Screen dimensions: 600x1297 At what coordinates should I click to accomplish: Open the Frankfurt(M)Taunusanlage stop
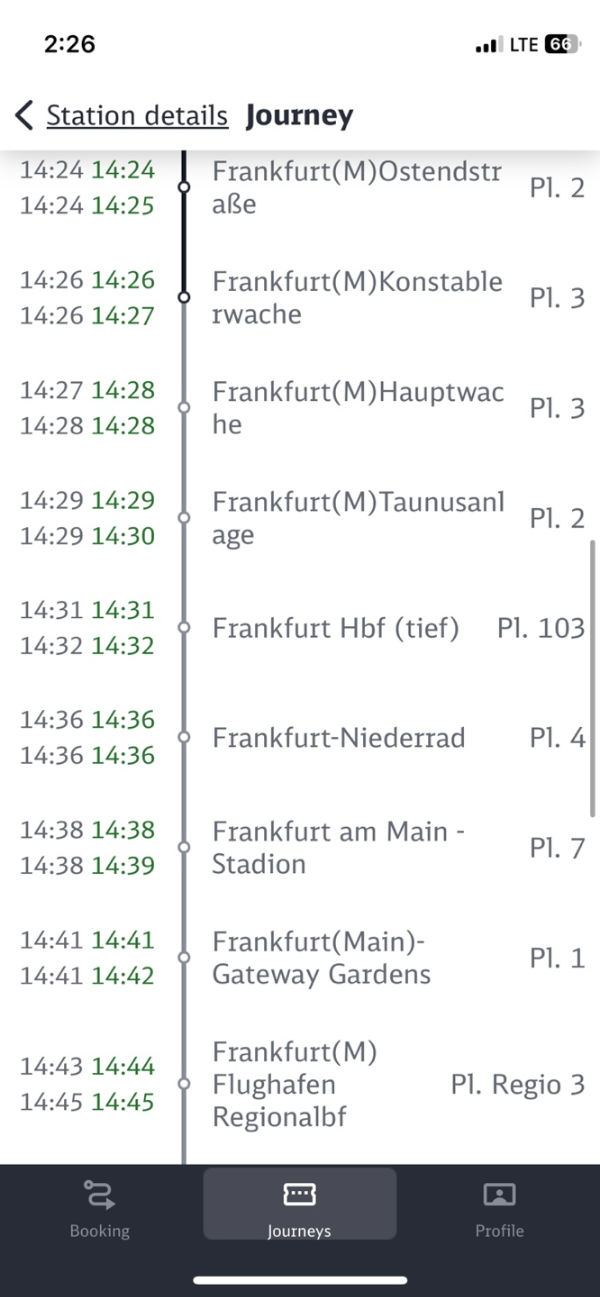[300, 518]
